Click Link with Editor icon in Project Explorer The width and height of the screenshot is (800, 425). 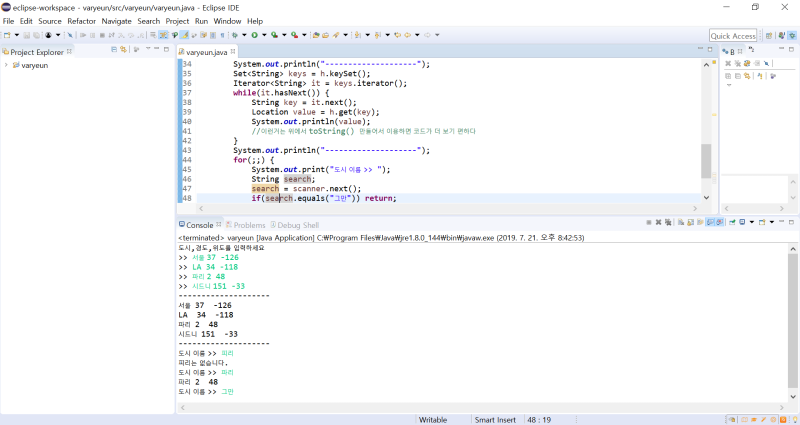click(123, 49)
